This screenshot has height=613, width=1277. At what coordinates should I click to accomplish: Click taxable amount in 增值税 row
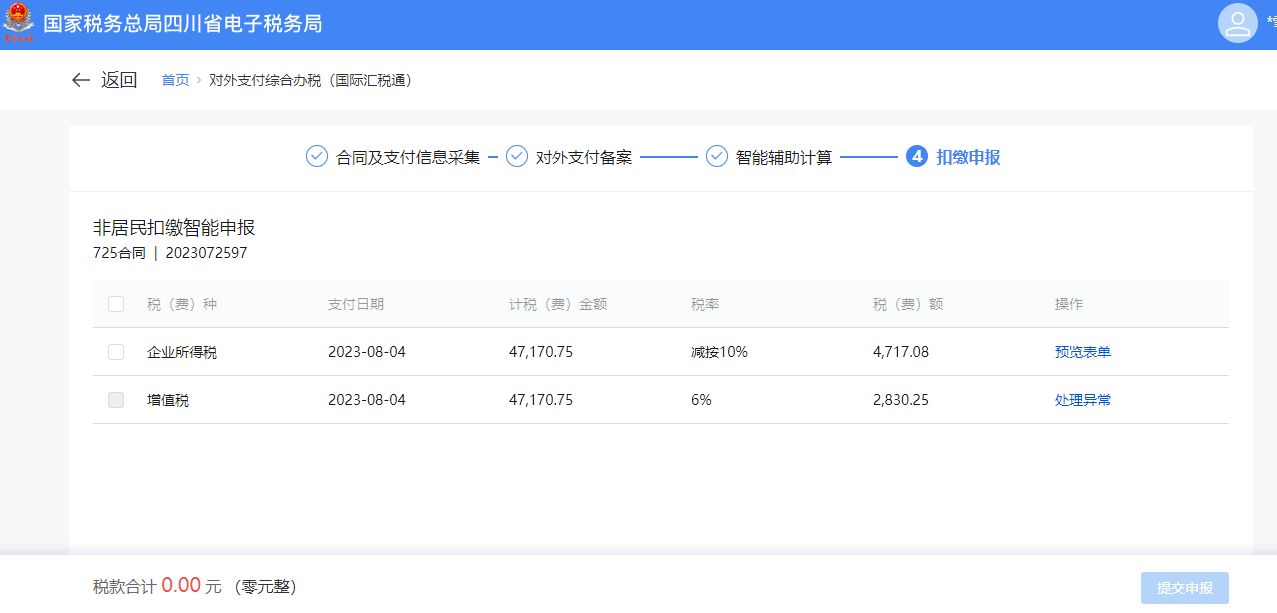[541, 400]
